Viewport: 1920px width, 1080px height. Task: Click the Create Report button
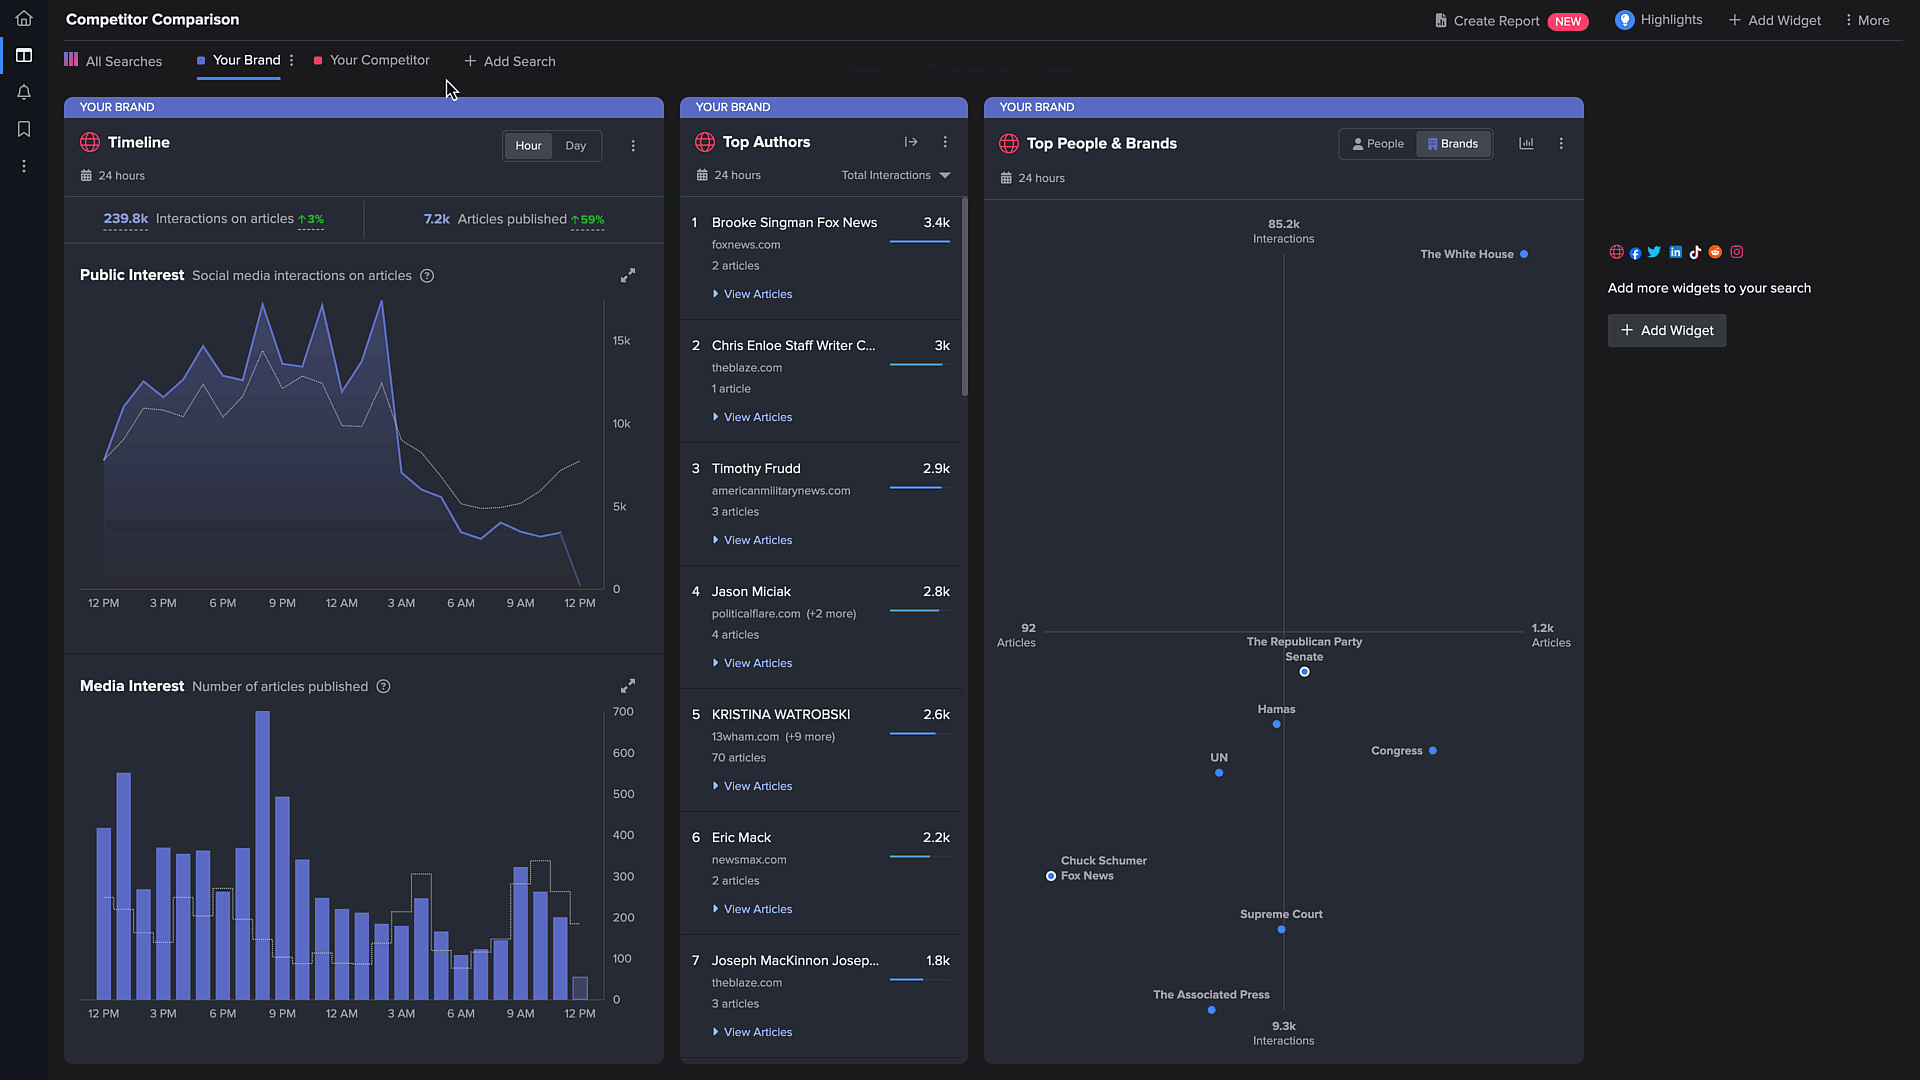pos(1495,20)
